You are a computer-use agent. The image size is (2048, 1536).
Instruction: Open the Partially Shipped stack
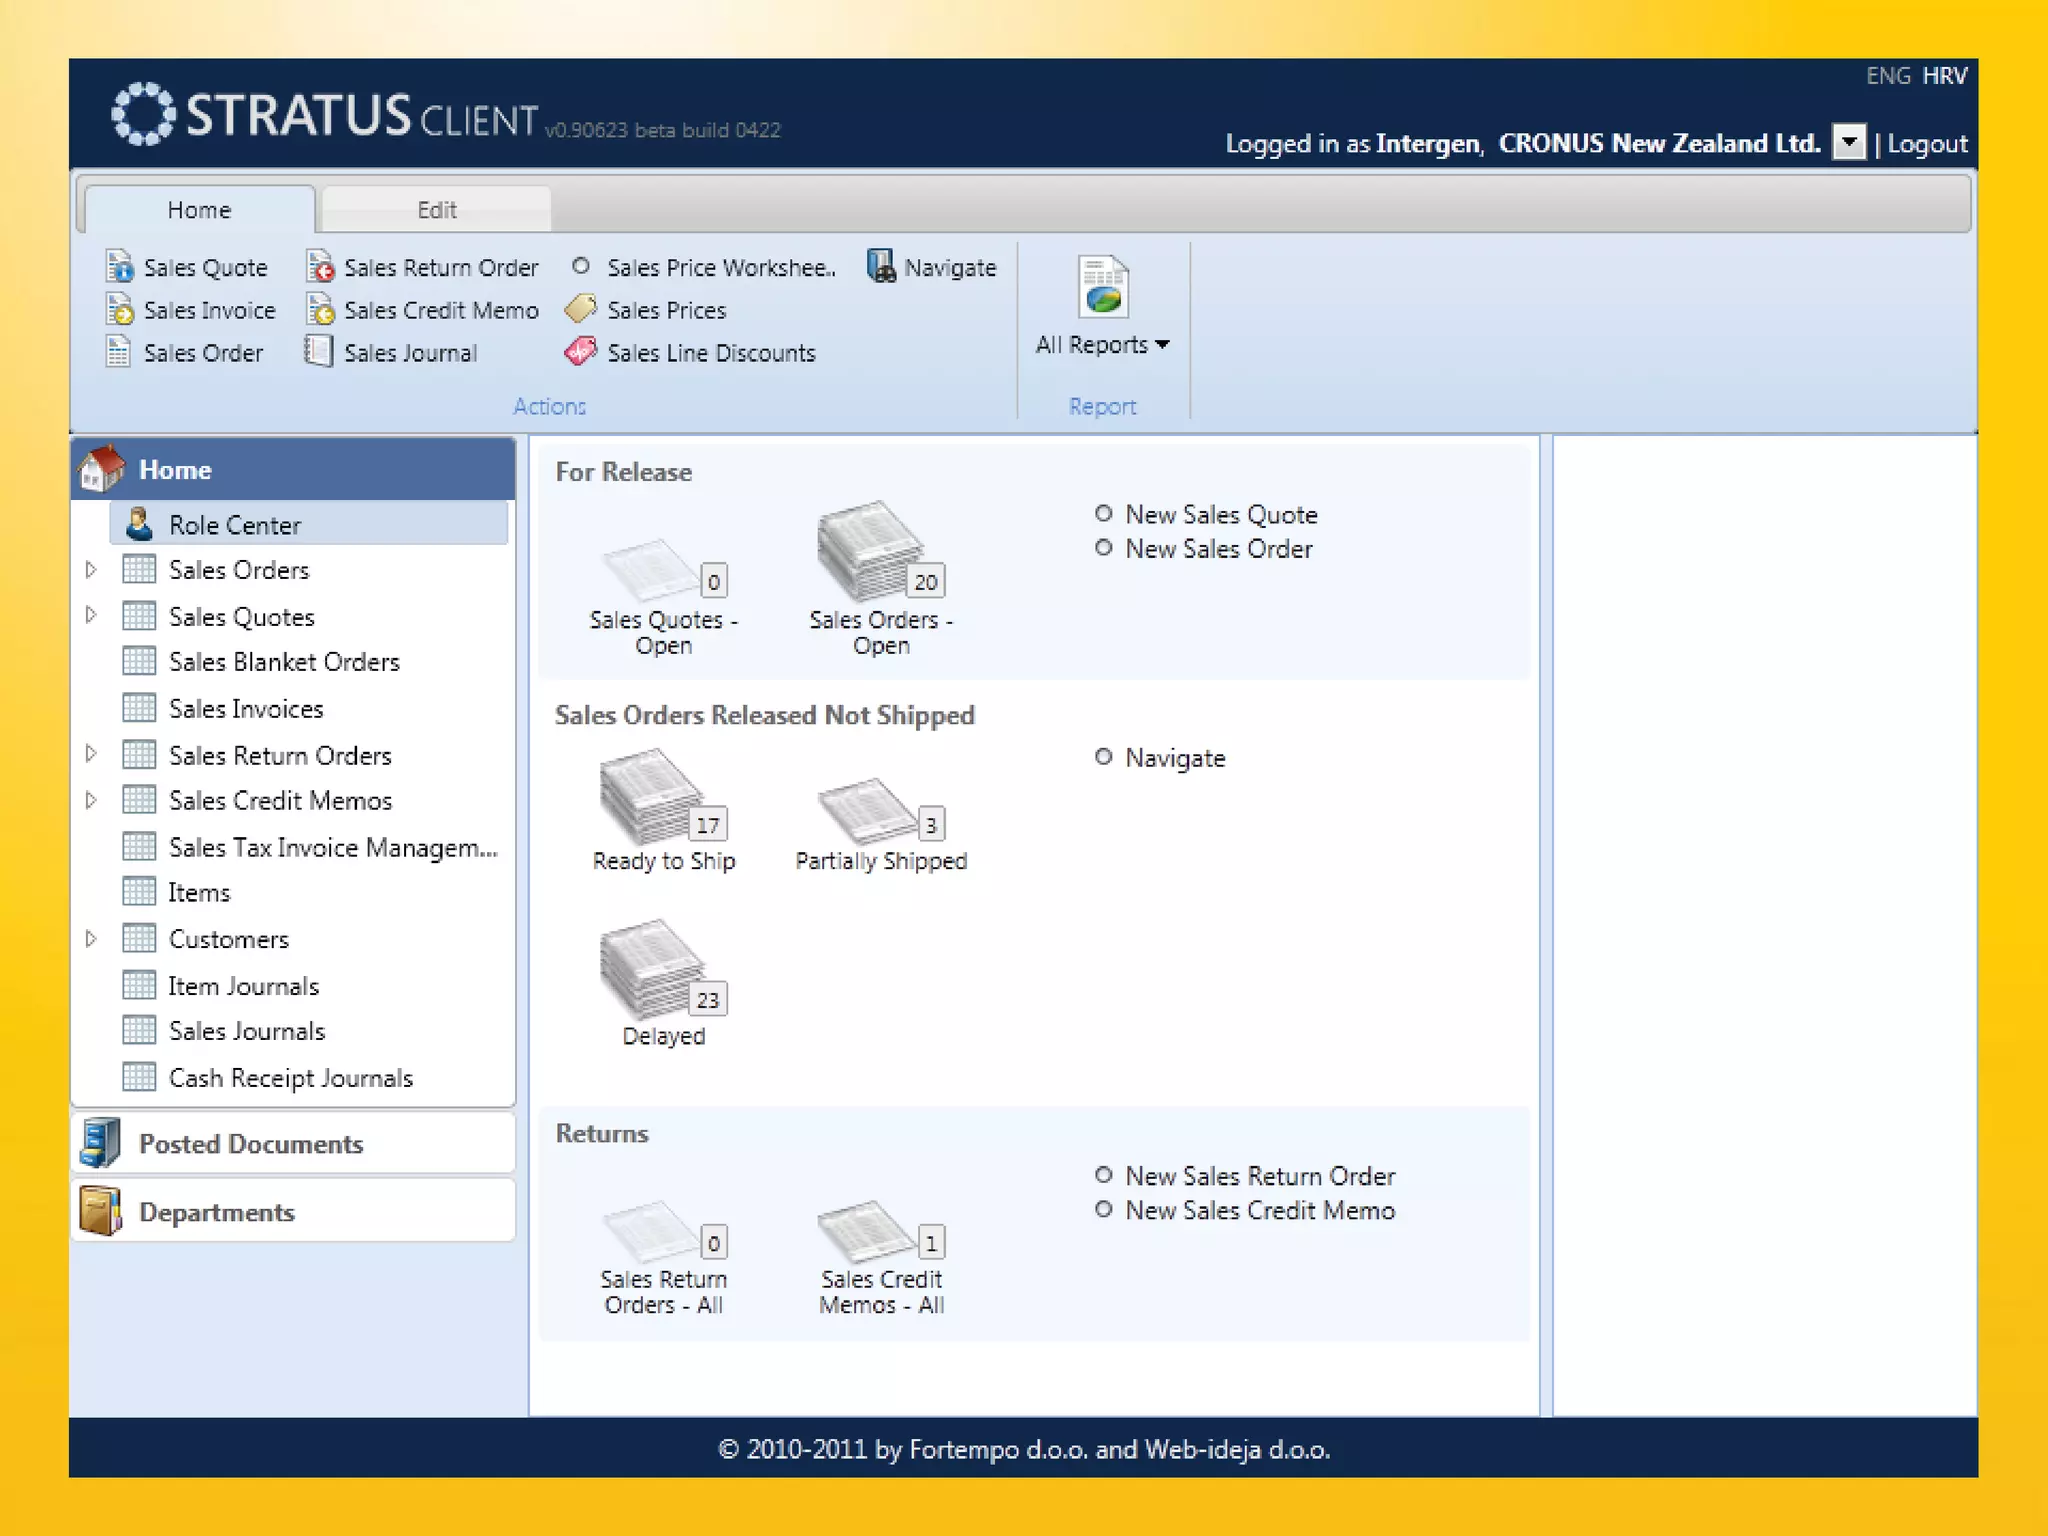(x=881, y=811)
